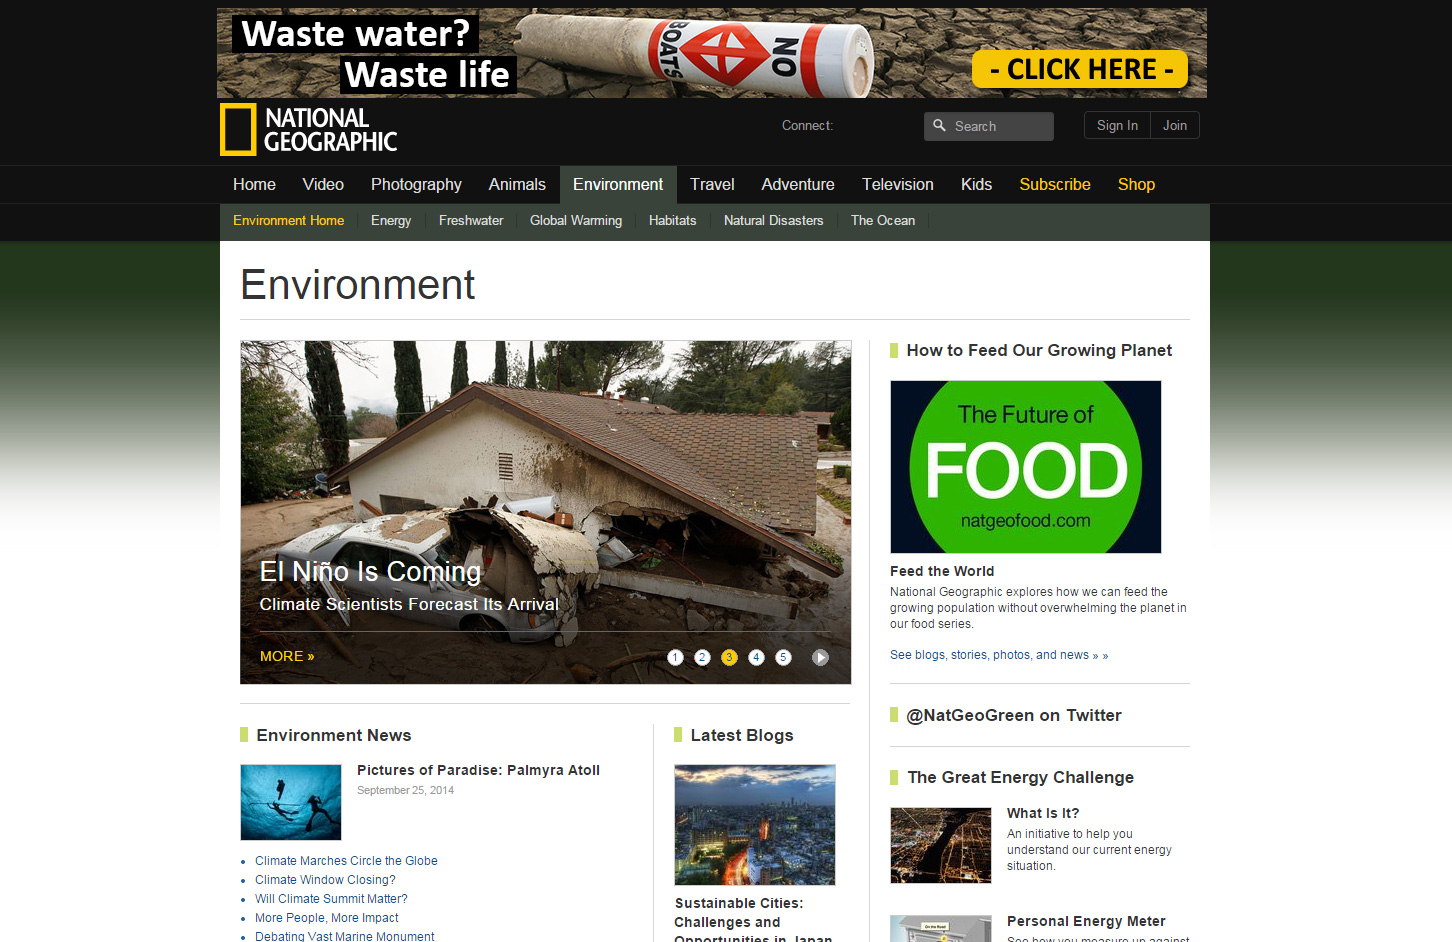Click @NatGeoGreen on Twitter heading

(1014, 715)
